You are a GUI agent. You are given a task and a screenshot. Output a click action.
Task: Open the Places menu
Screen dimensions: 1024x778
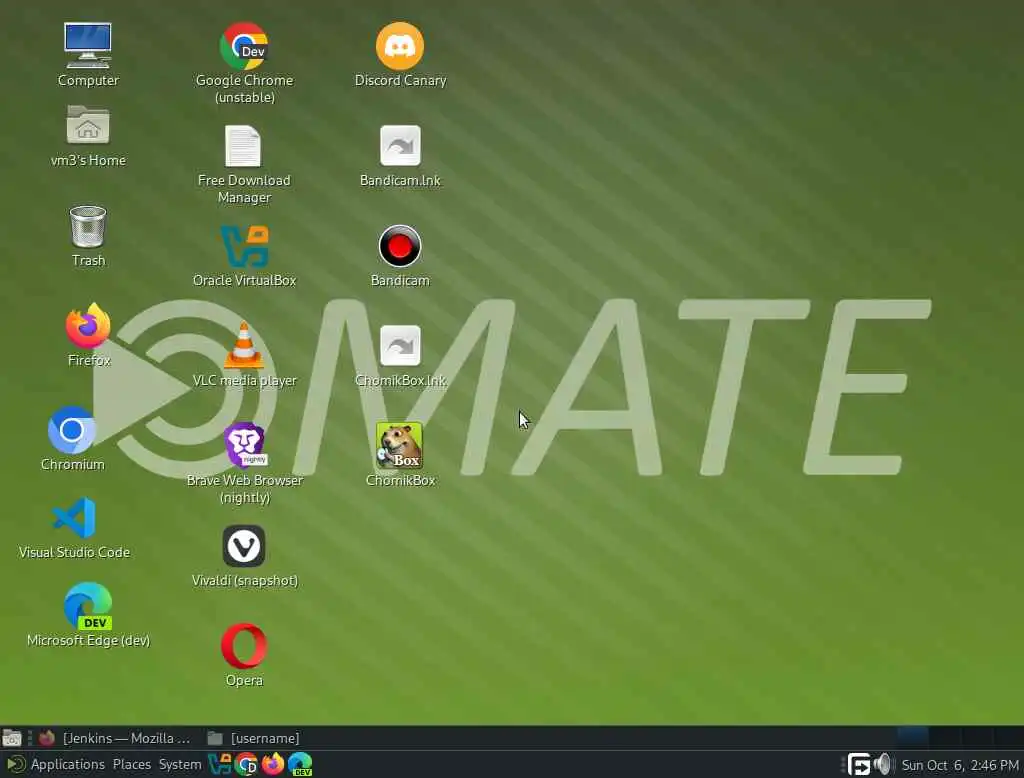[131, 764]
